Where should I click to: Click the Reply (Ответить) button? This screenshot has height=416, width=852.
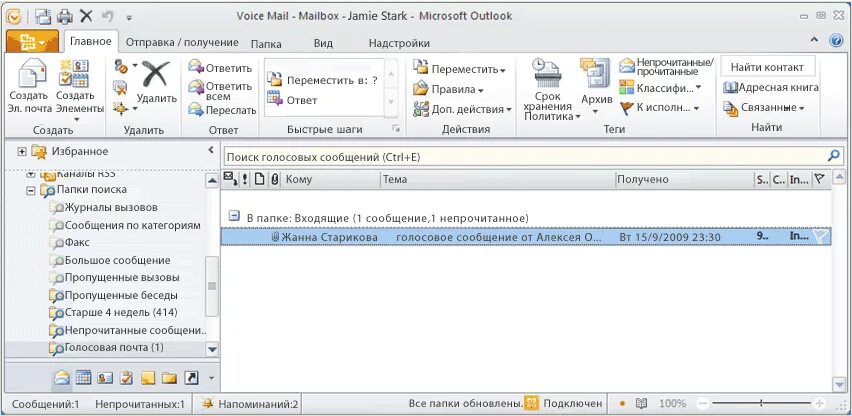[221, 68]
